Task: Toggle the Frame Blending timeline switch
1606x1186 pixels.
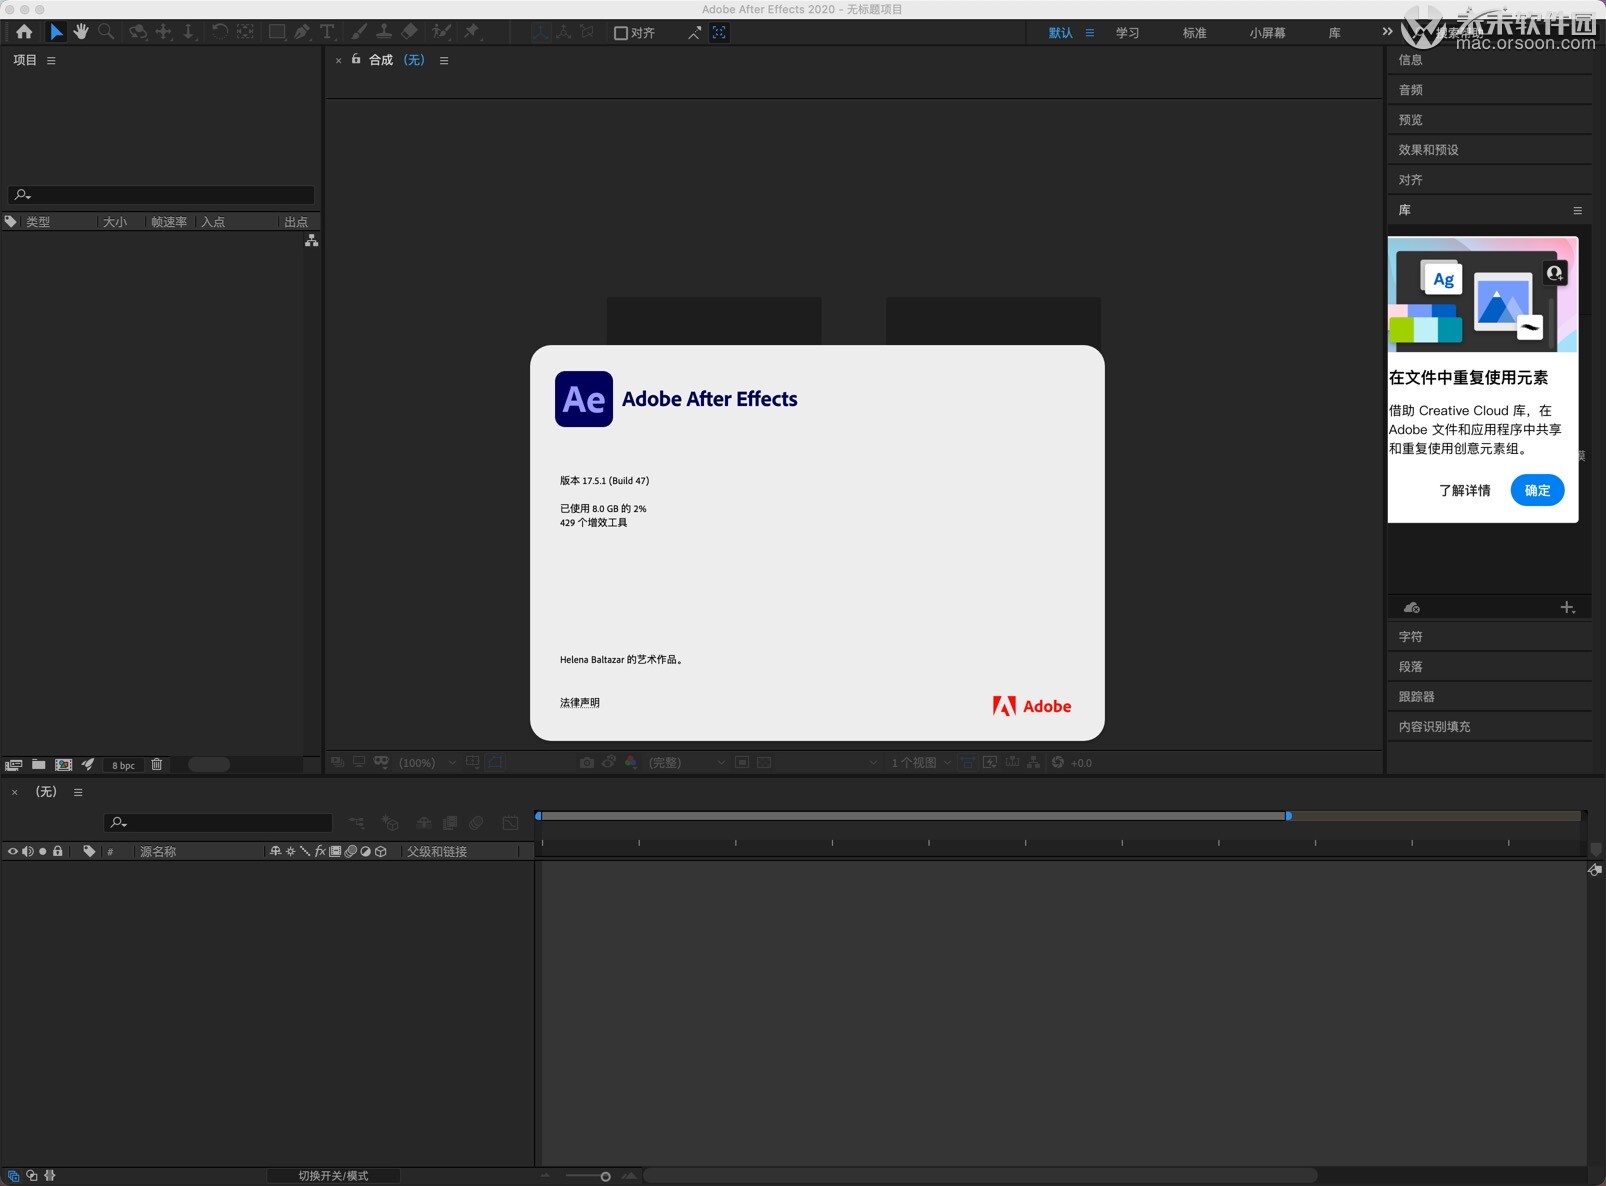Action: tap(450, 823)
